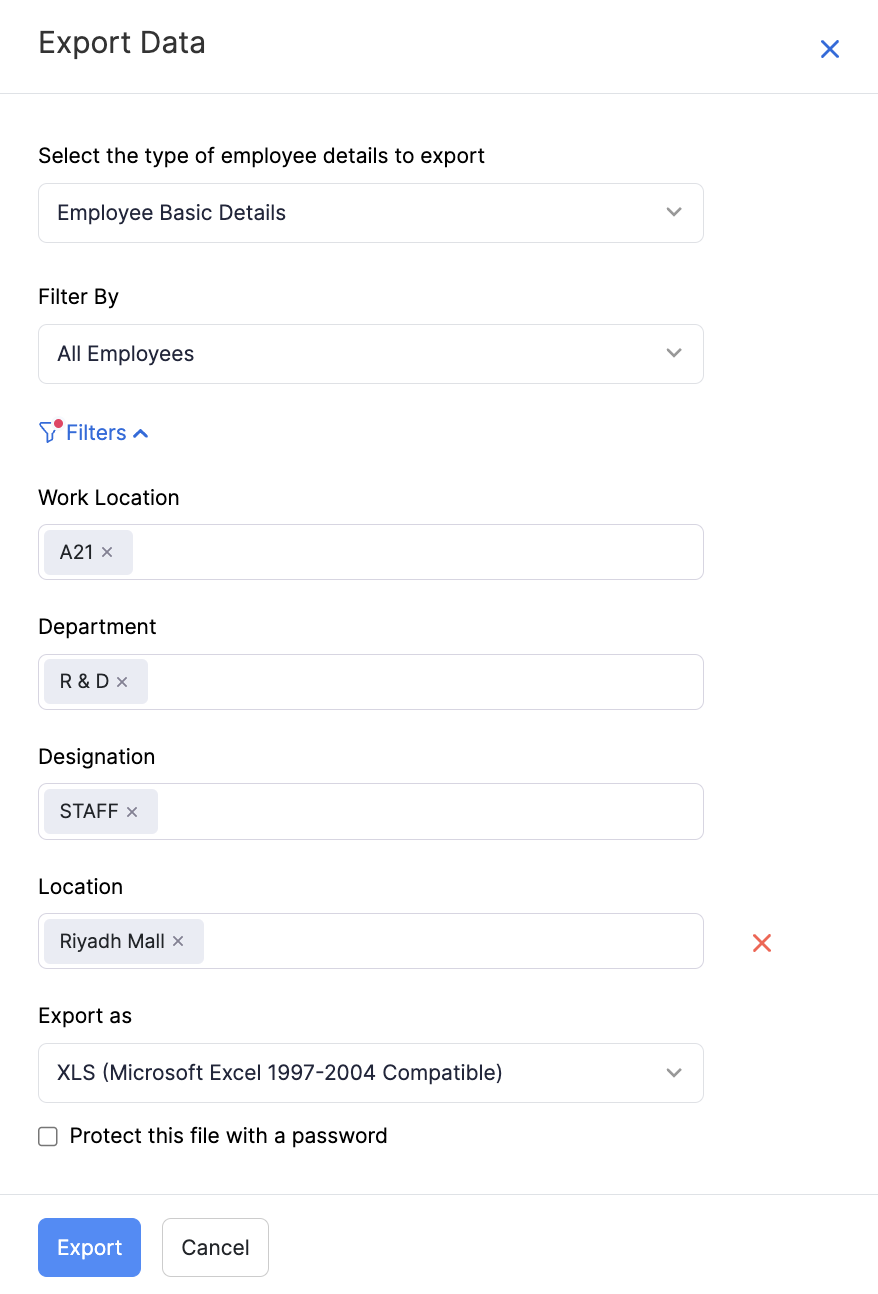Open the Filter By dropdown

(x=370, y=353)
